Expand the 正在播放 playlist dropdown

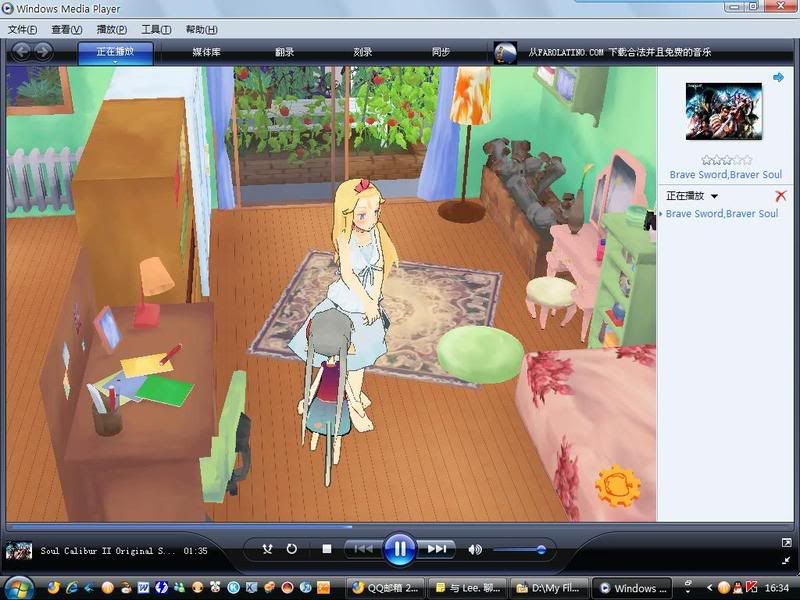pos(714,196)
